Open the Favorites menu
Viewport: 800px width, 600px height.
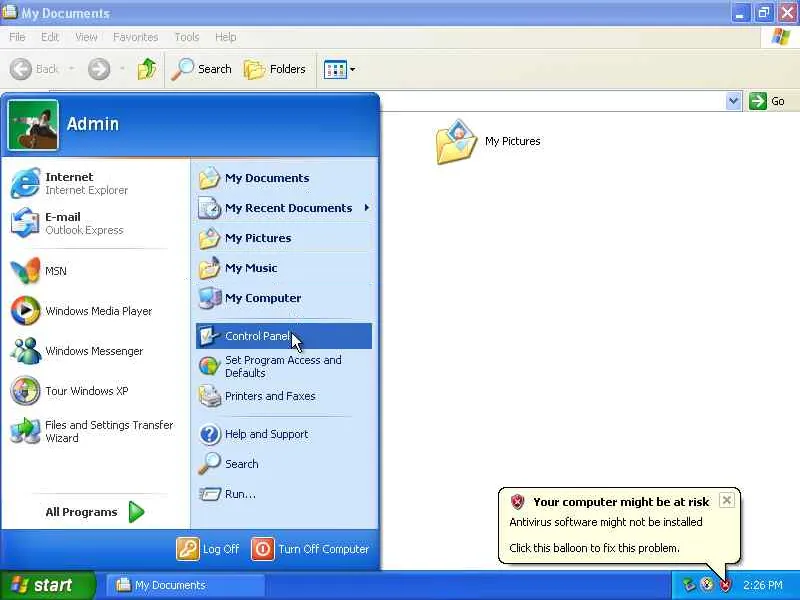136,37
